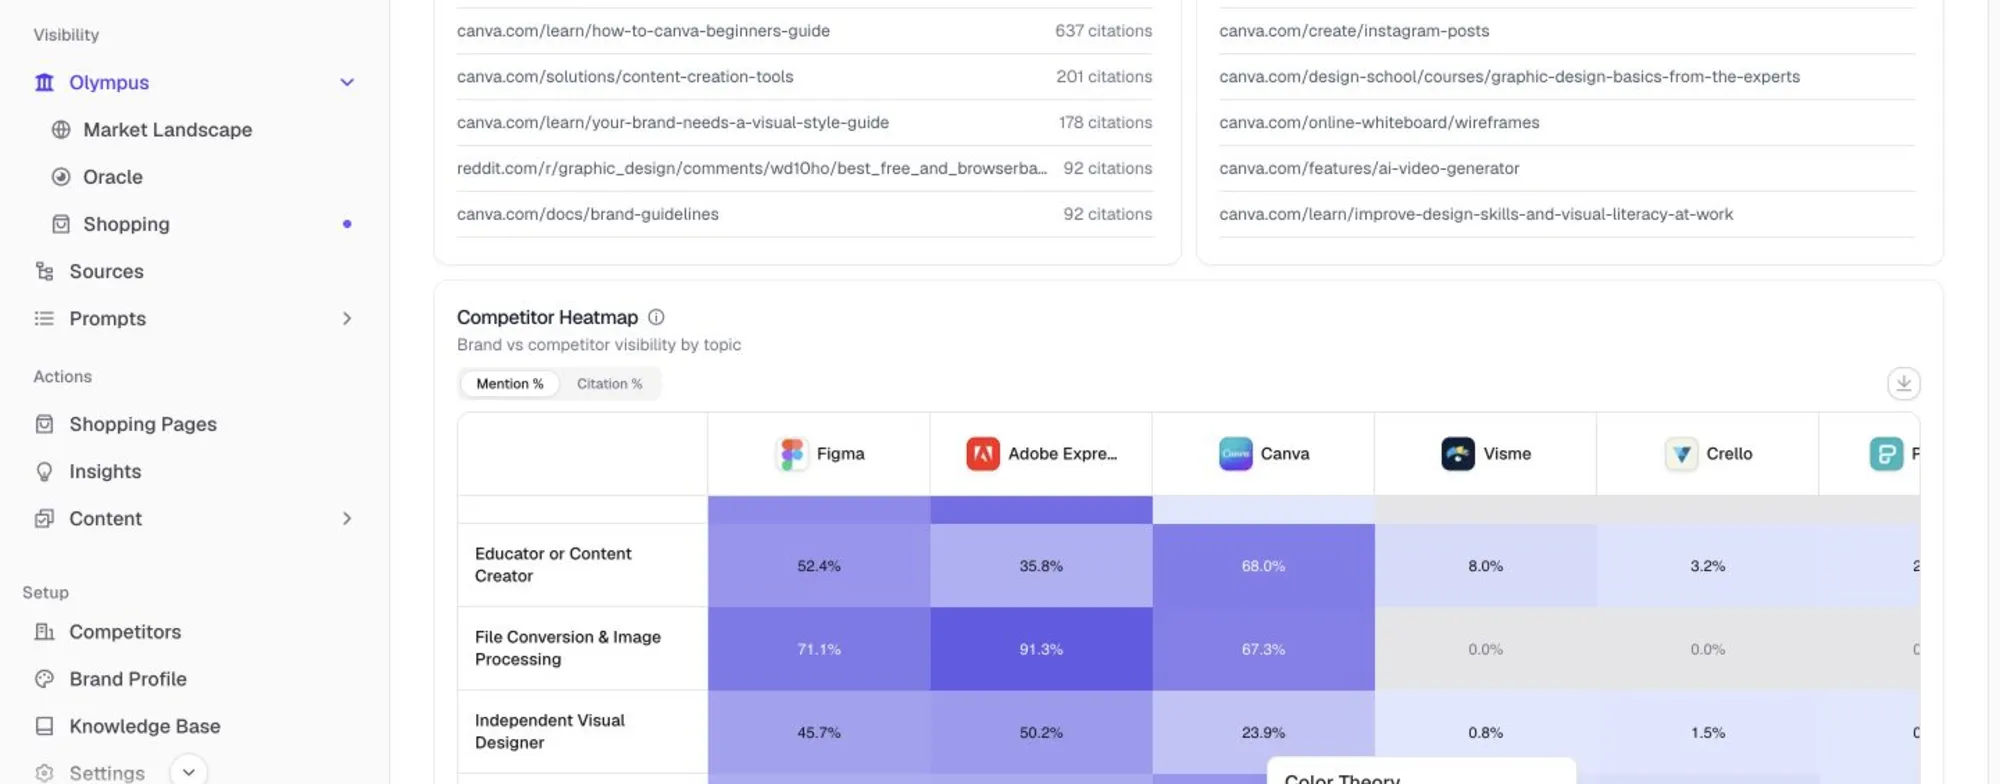The height and width of the screenshot is (784, 2000).
Task: Click the Sources tree icon
Action: (x=44, y=271)
